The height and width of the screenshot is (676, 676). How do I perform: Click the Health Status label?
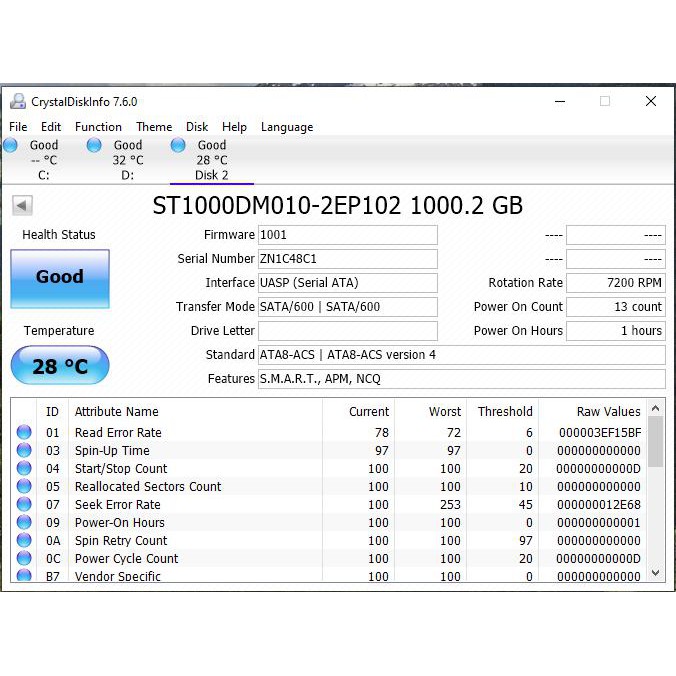(x=59, y=235)
